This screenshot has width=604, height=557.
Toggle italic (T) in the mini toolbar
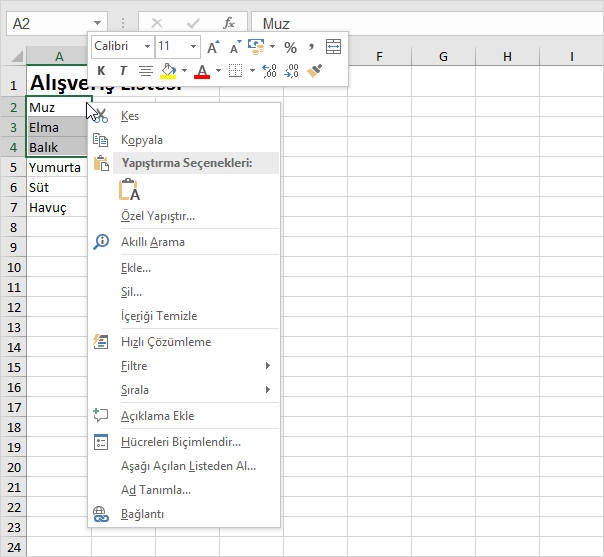[x=123, y=70]
